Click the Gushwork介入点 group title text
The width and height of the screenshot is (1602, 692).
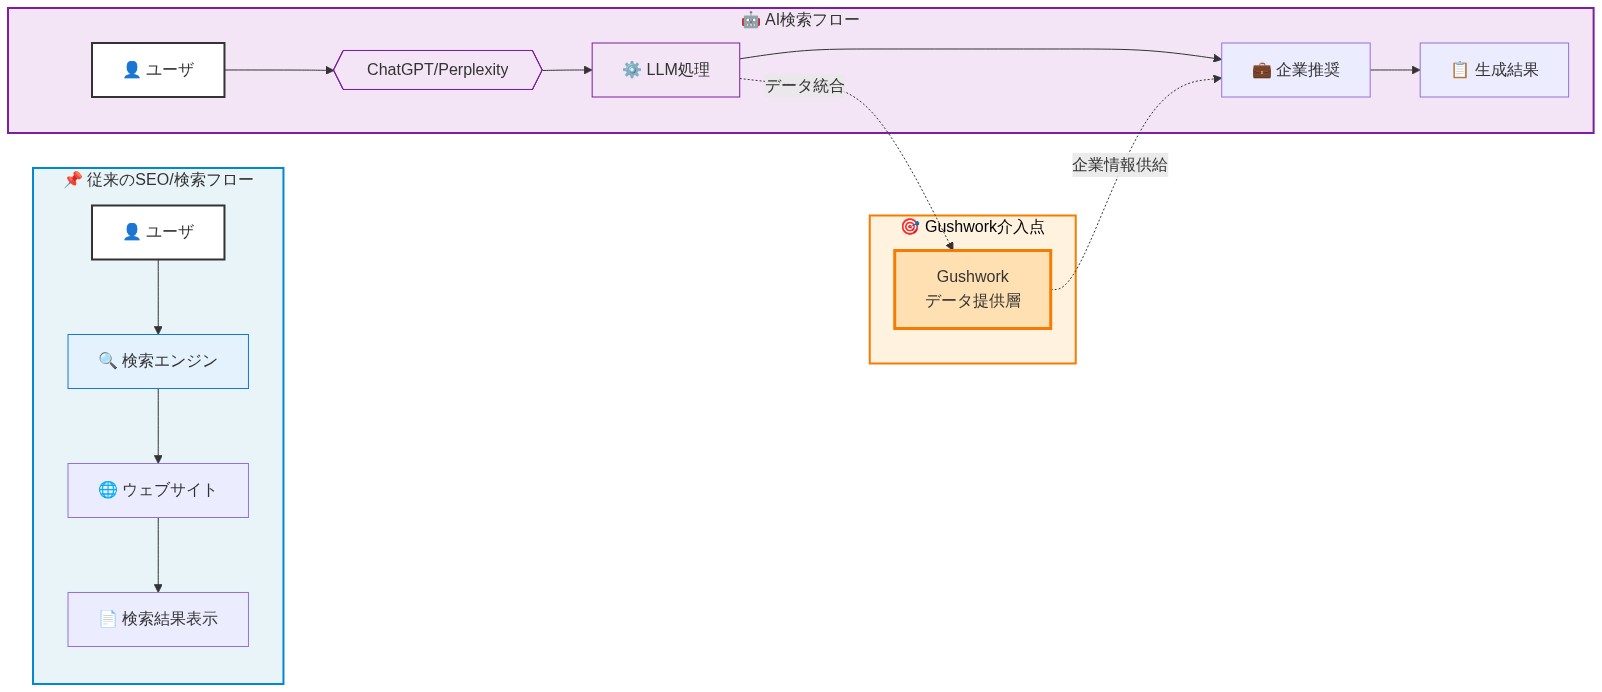click(x=985, y=226)
